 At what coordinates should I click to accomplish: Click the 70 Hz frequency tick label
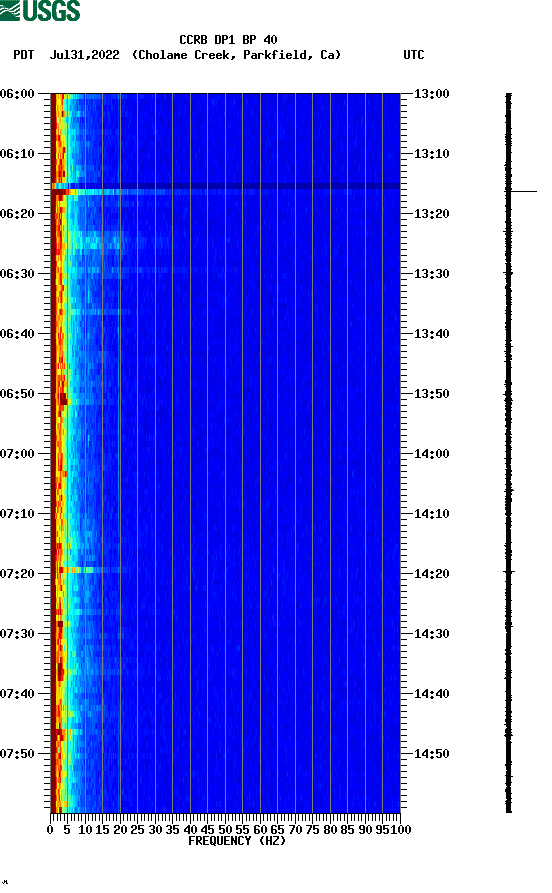295,830
